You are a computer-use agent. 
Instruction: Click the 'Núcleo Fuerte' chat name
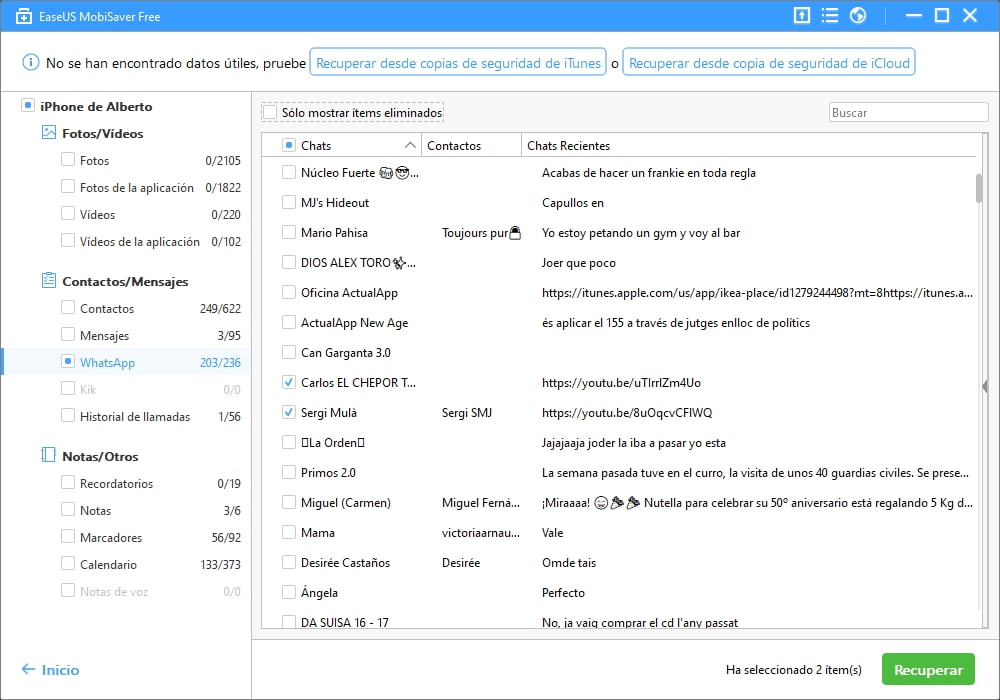coord(360,173)
